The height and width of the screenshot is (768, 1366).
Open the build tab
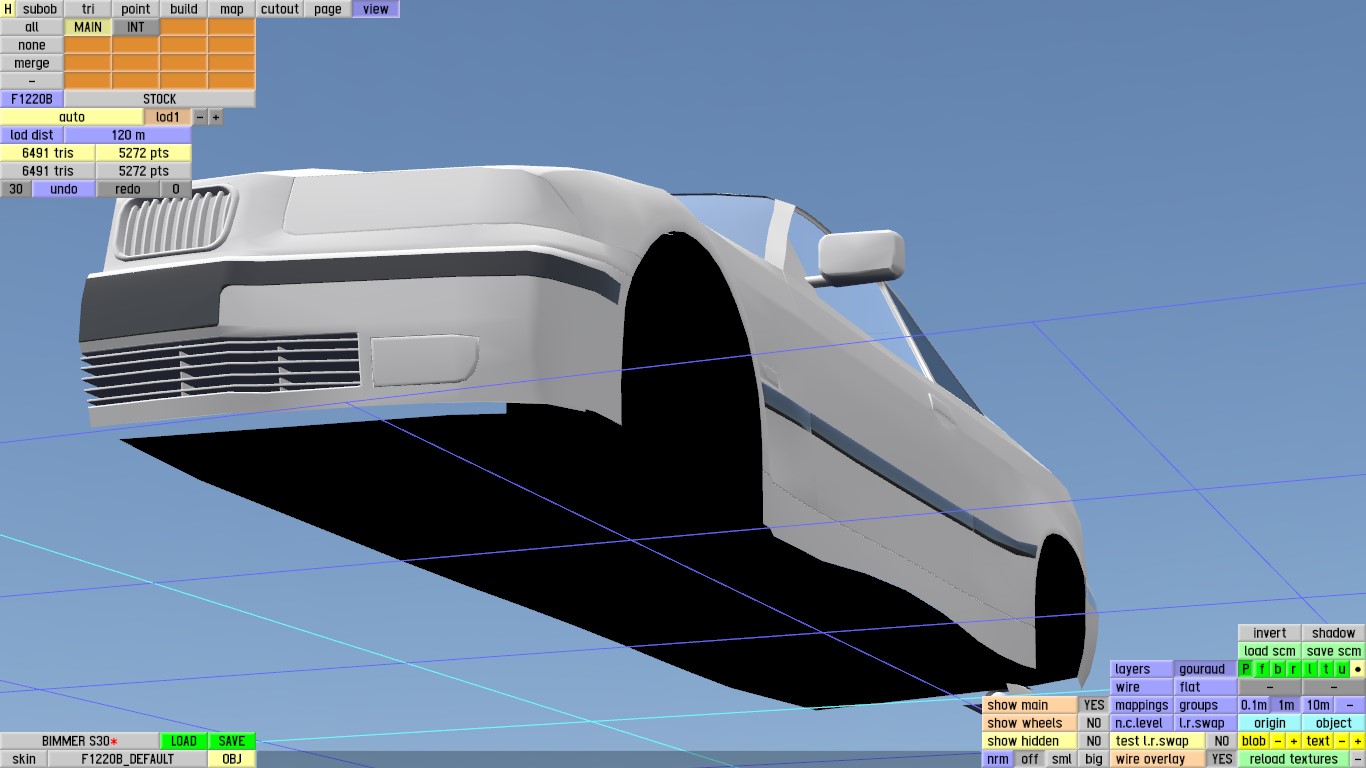coord(184,9)
